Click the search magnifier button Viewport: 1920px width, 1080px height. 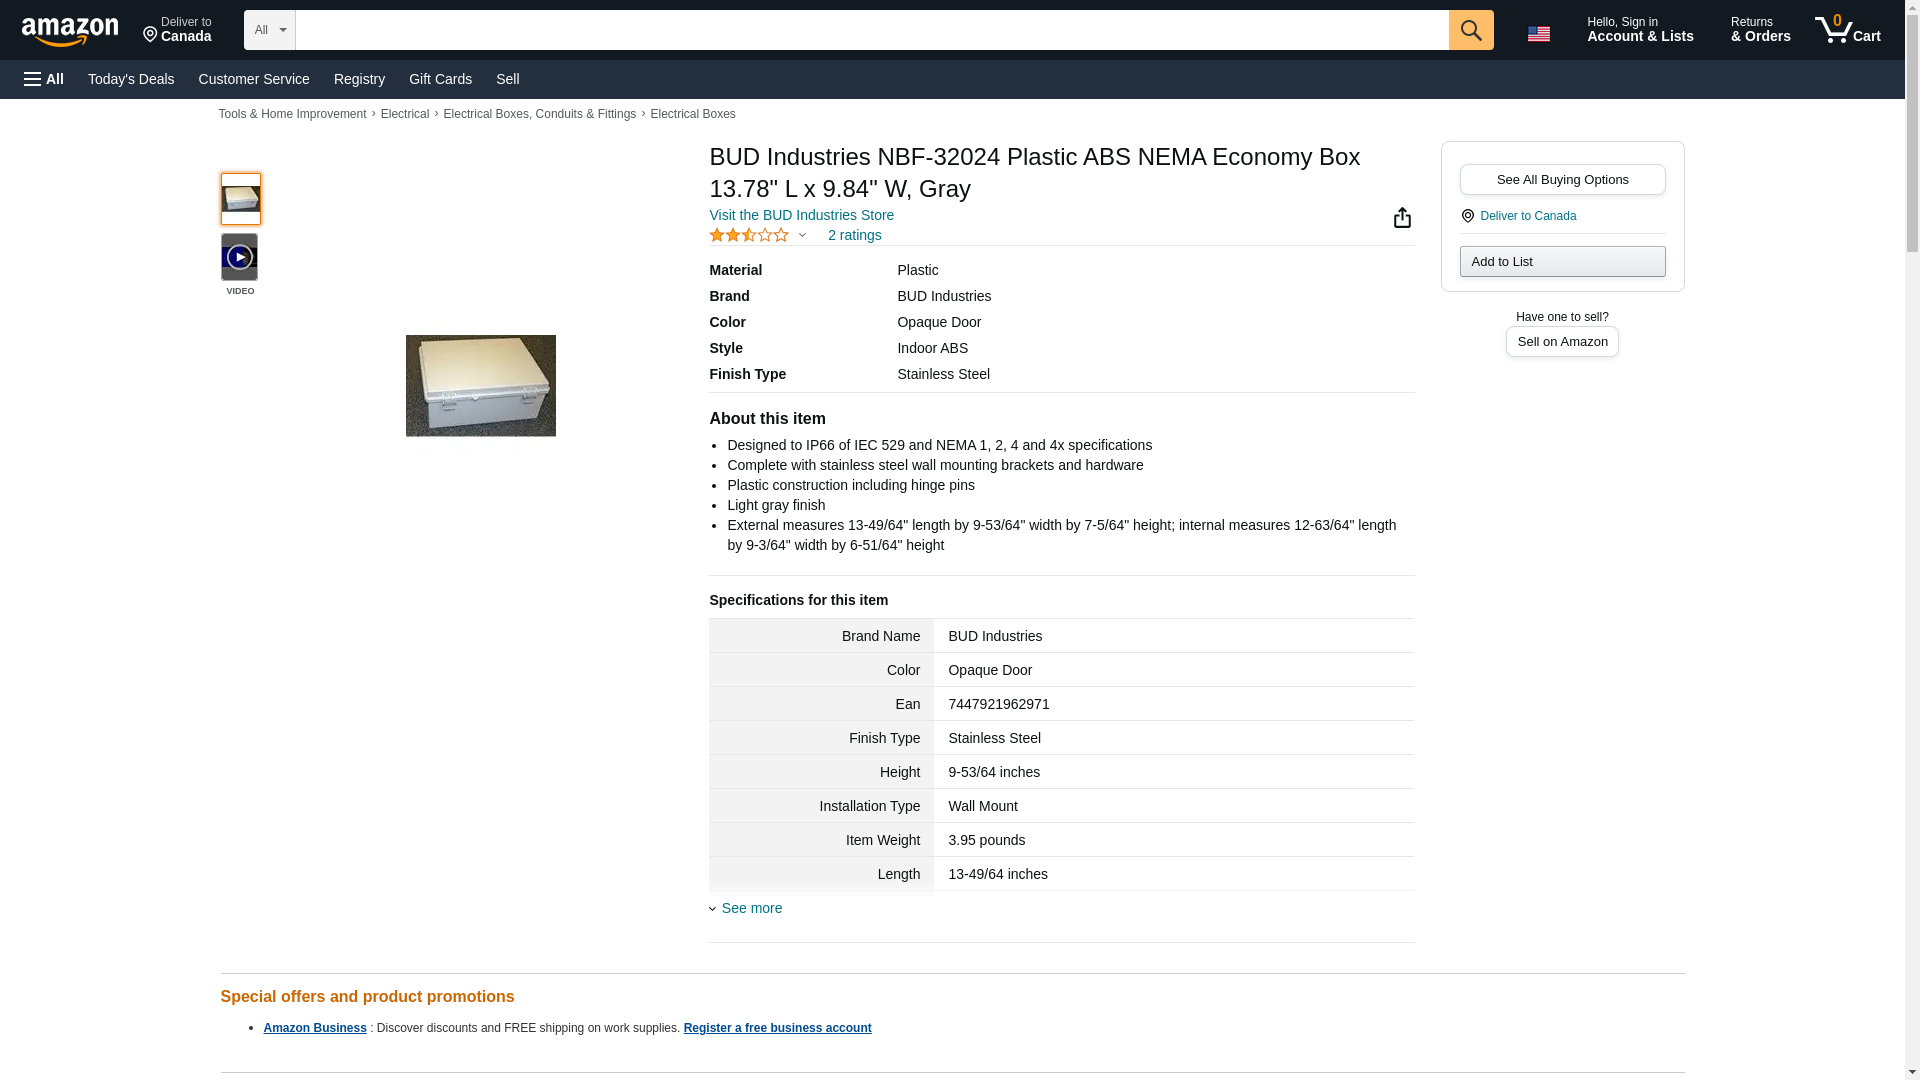pos(1470,30)
